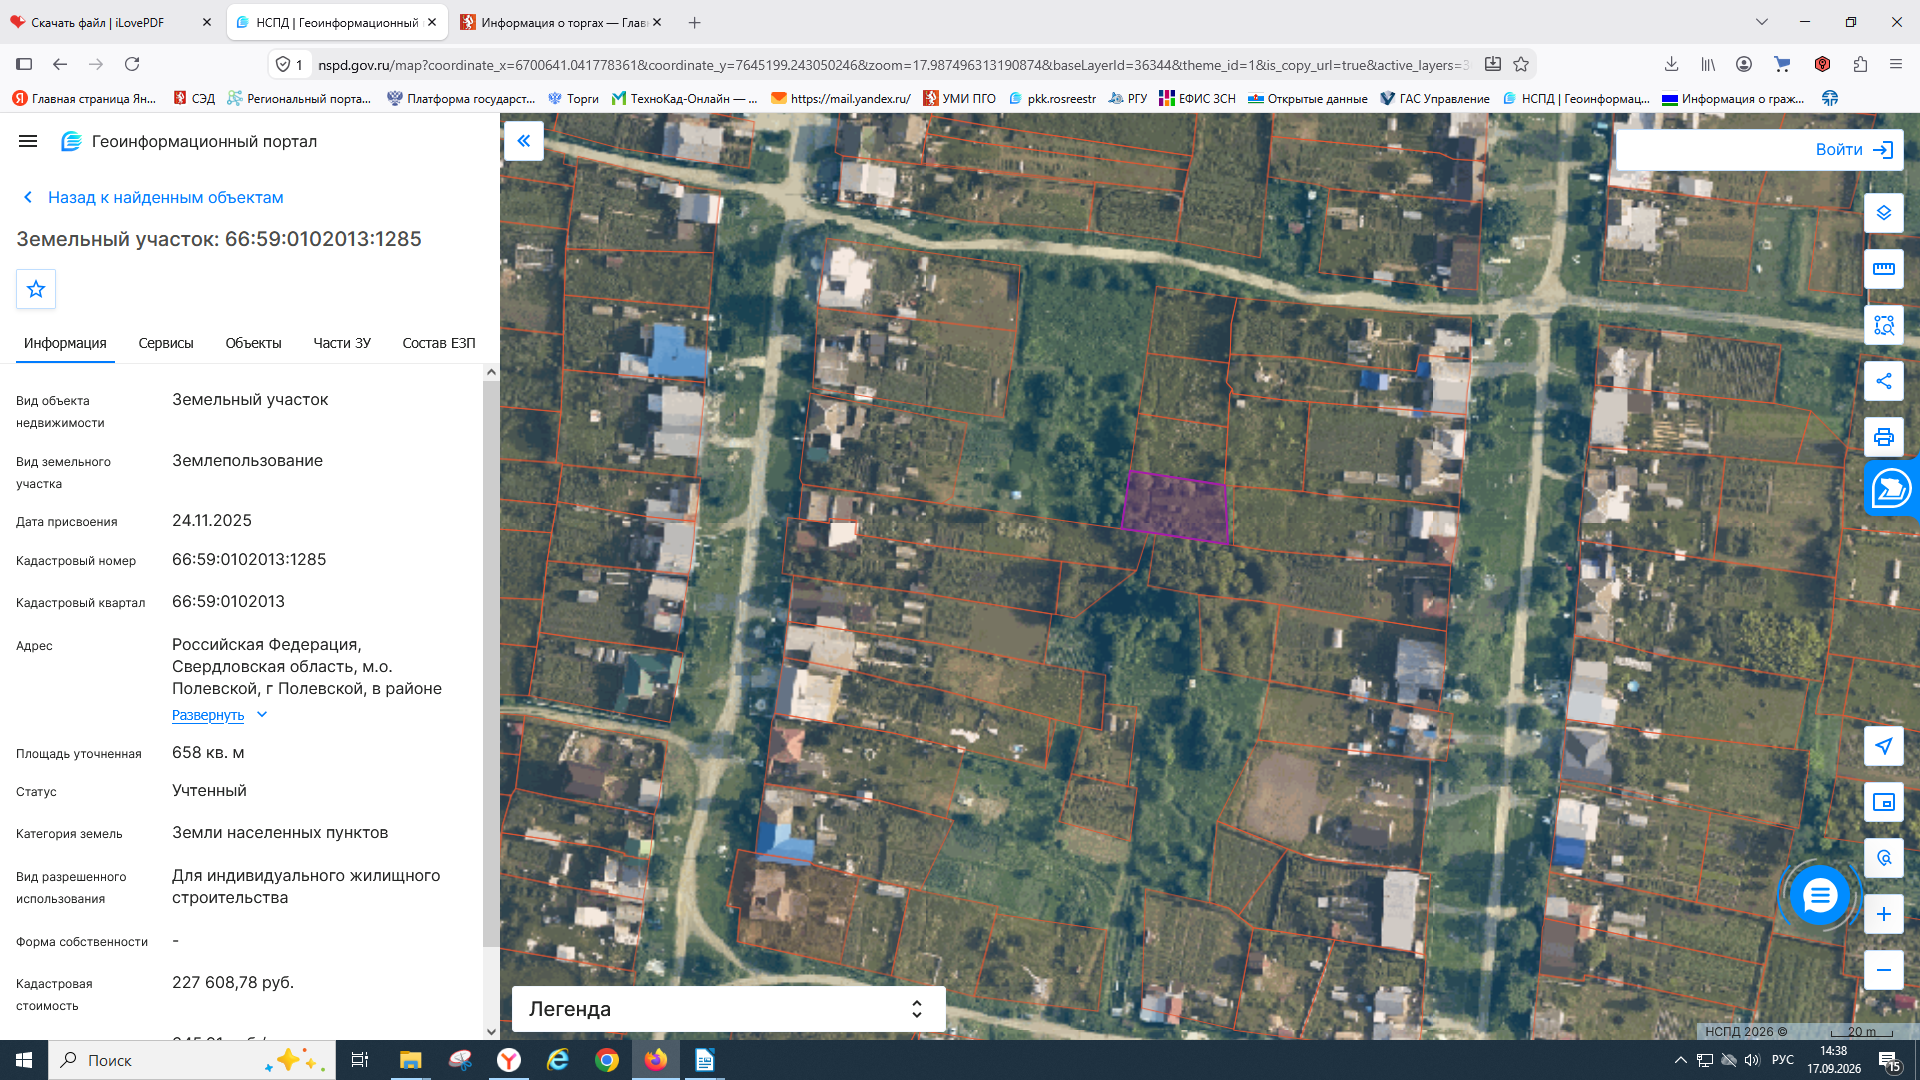Open the Части ЗУ tab
This screenshot has height=1080, width=1920.
(342, 343)
